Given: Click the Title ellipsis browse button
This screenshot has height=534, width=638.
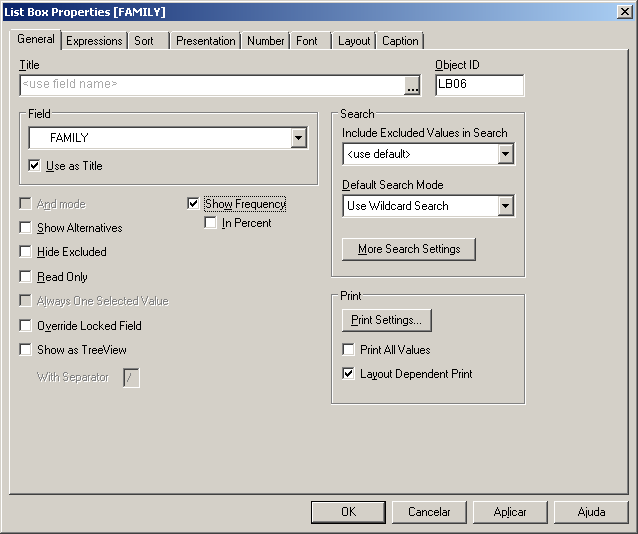Looking at the screenshot, I should click(x=413, y=87).
